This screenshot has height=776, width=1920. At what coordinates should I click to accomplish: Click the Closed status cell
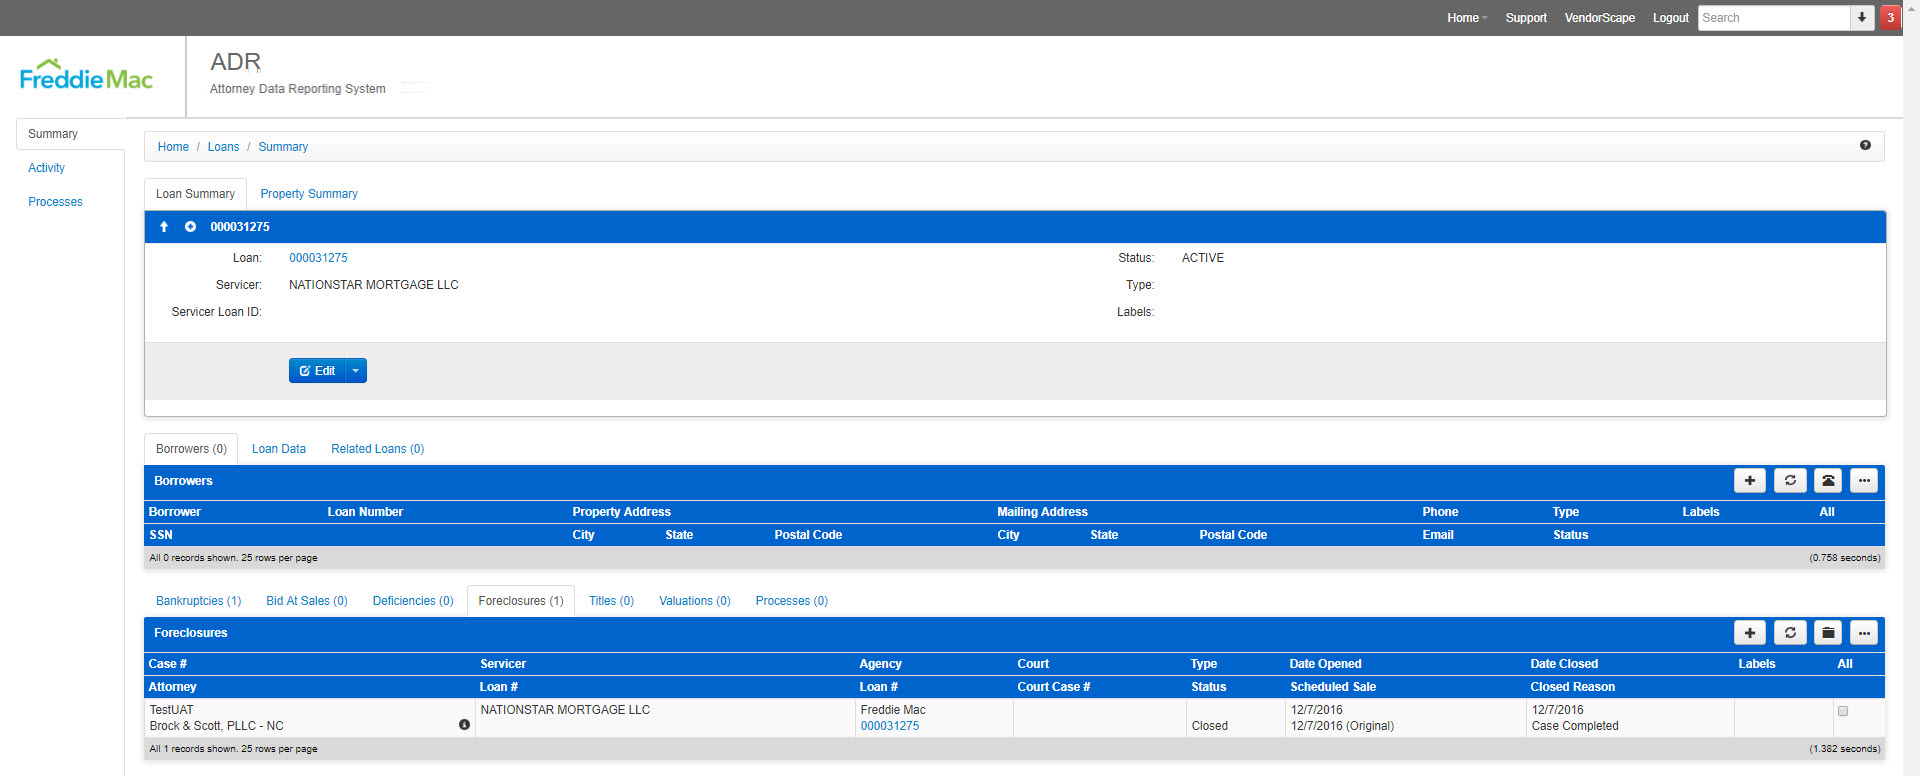(1210, 726)
